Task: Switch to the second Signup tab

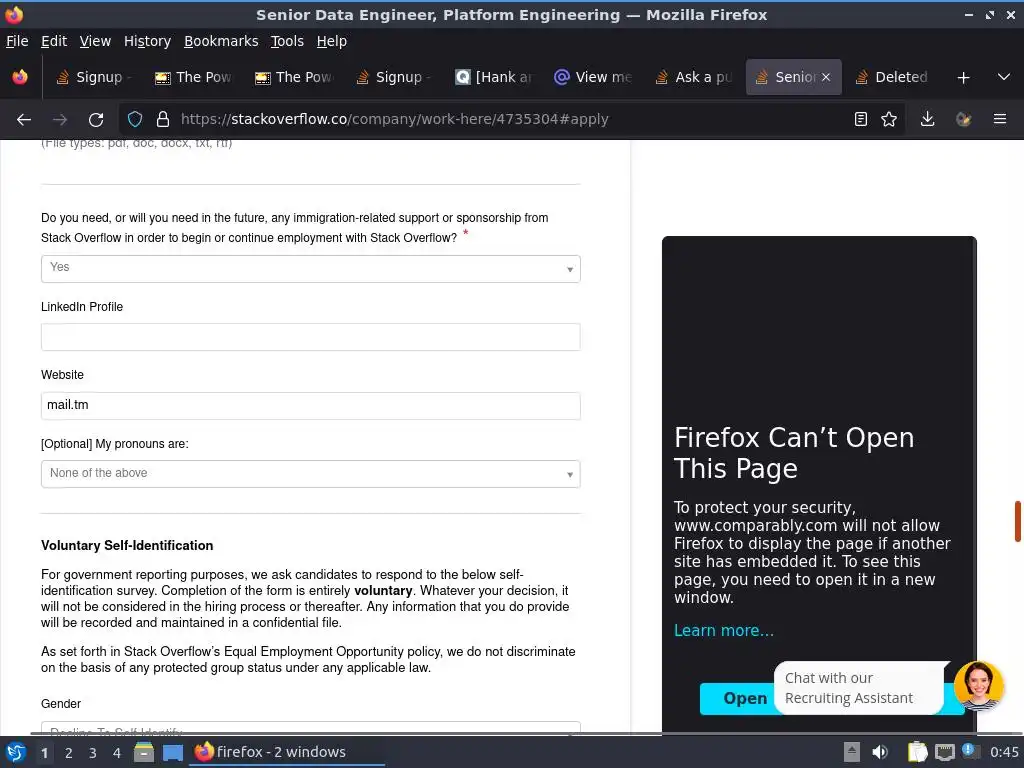Action: tap(392, 77)
